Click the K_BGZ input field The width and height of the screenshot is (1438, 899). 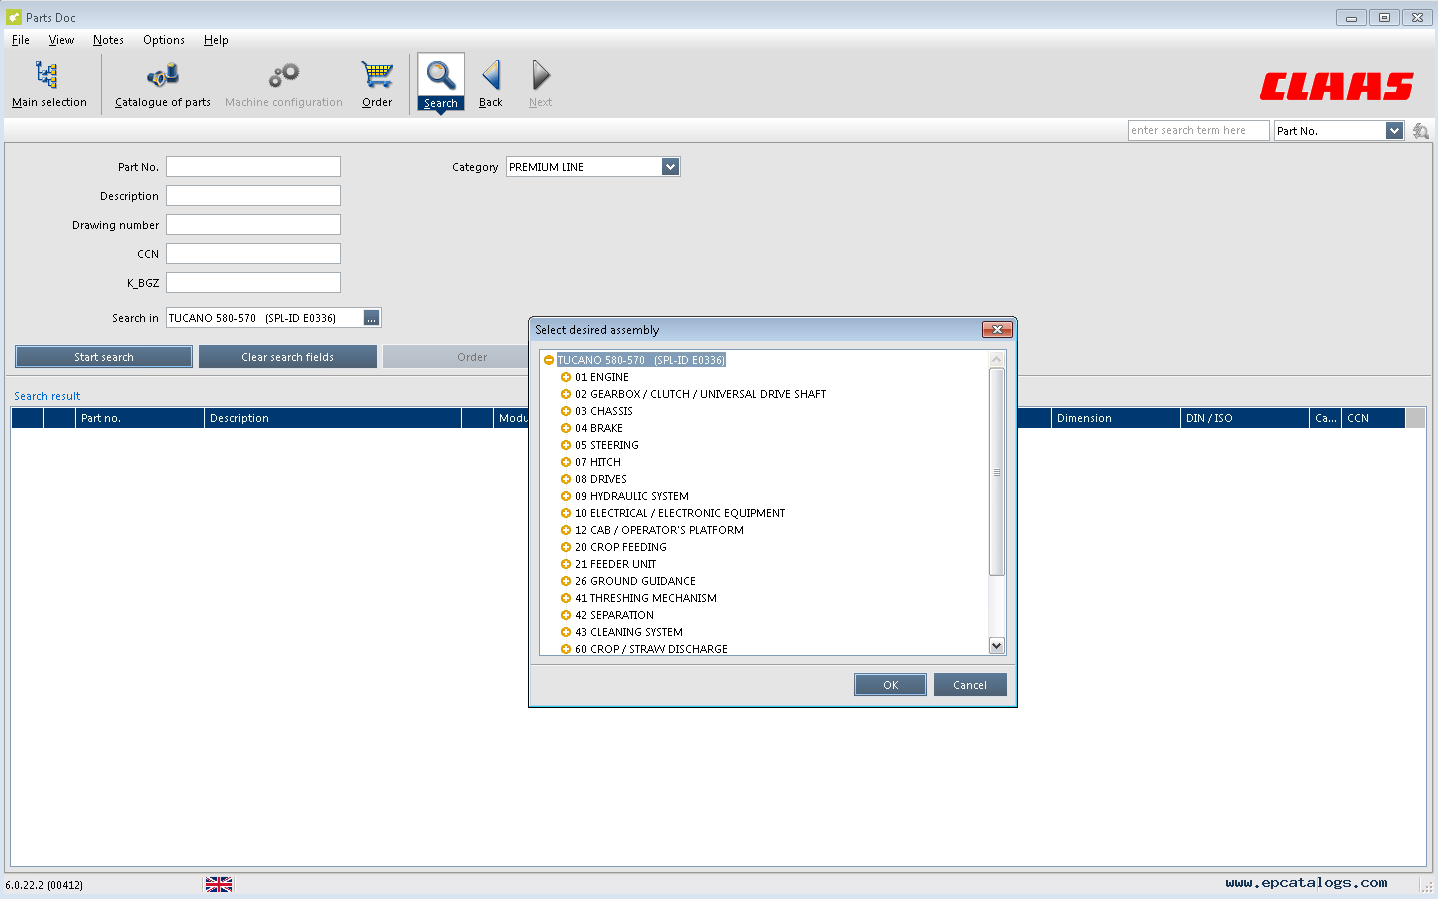[x=253, y=283]
